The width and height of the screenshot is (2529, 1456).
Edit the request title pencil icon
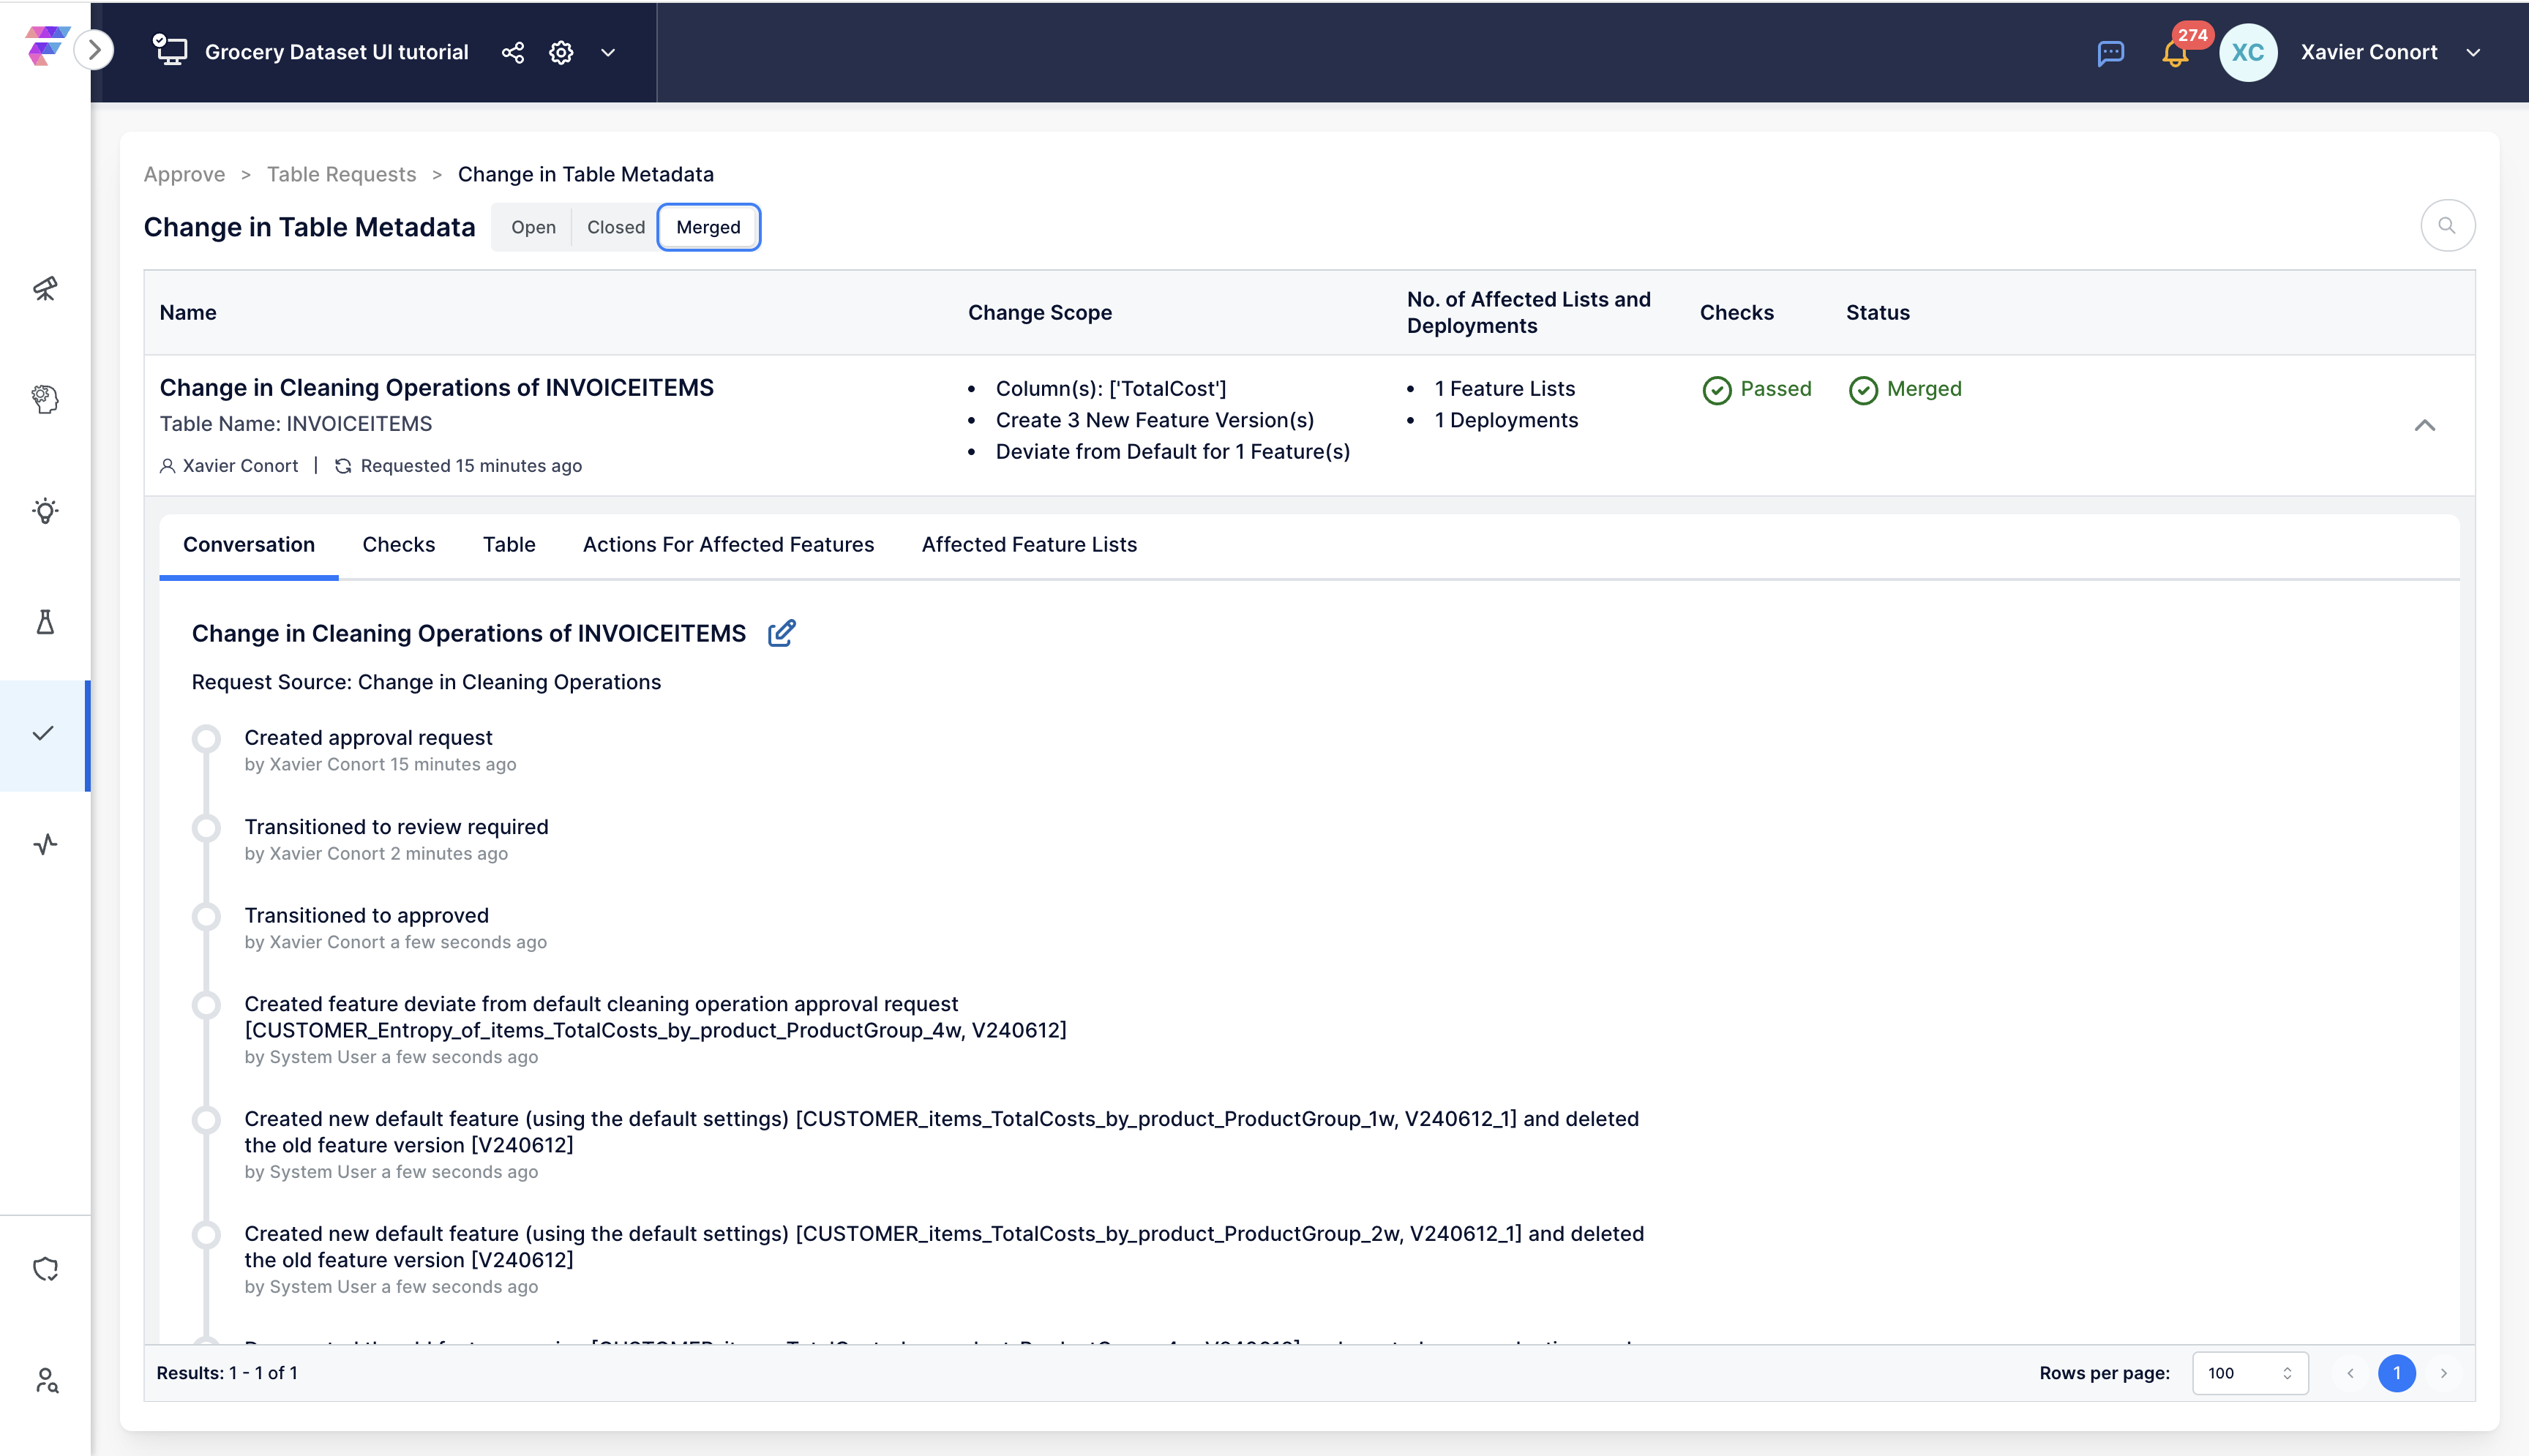coord(781,633)
